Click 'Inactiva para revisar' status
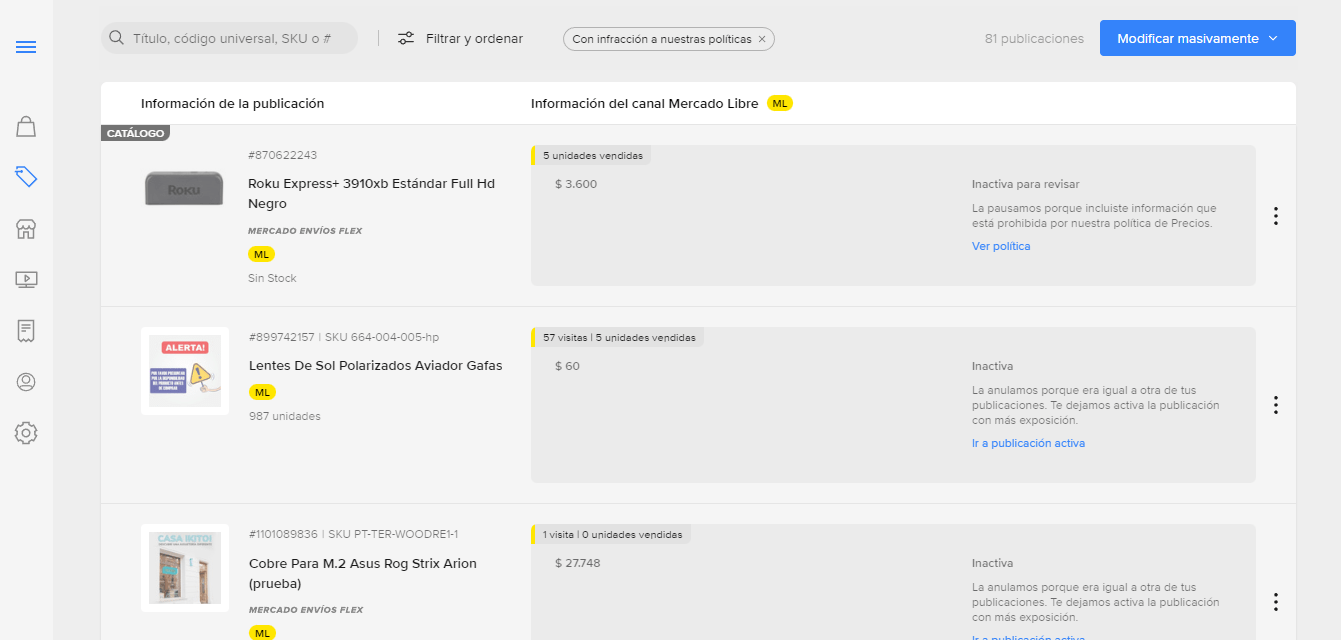Viewport: 1341px width, 640px height. point(1025,184)
